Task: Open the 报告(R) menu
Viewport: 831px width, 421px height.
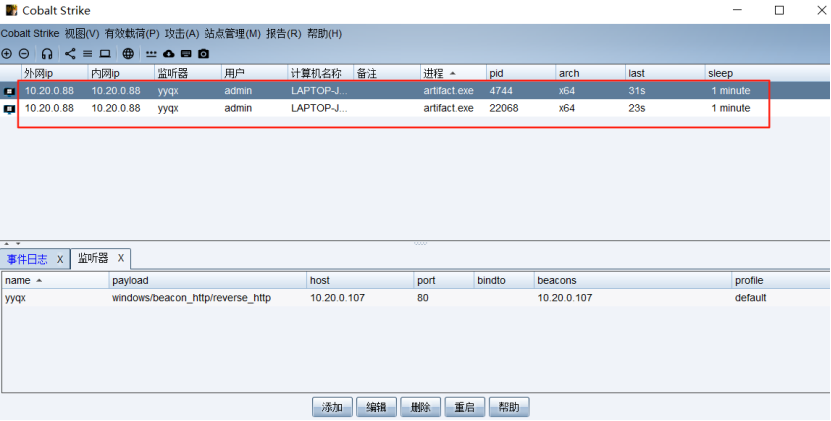Action: [284, 33]
